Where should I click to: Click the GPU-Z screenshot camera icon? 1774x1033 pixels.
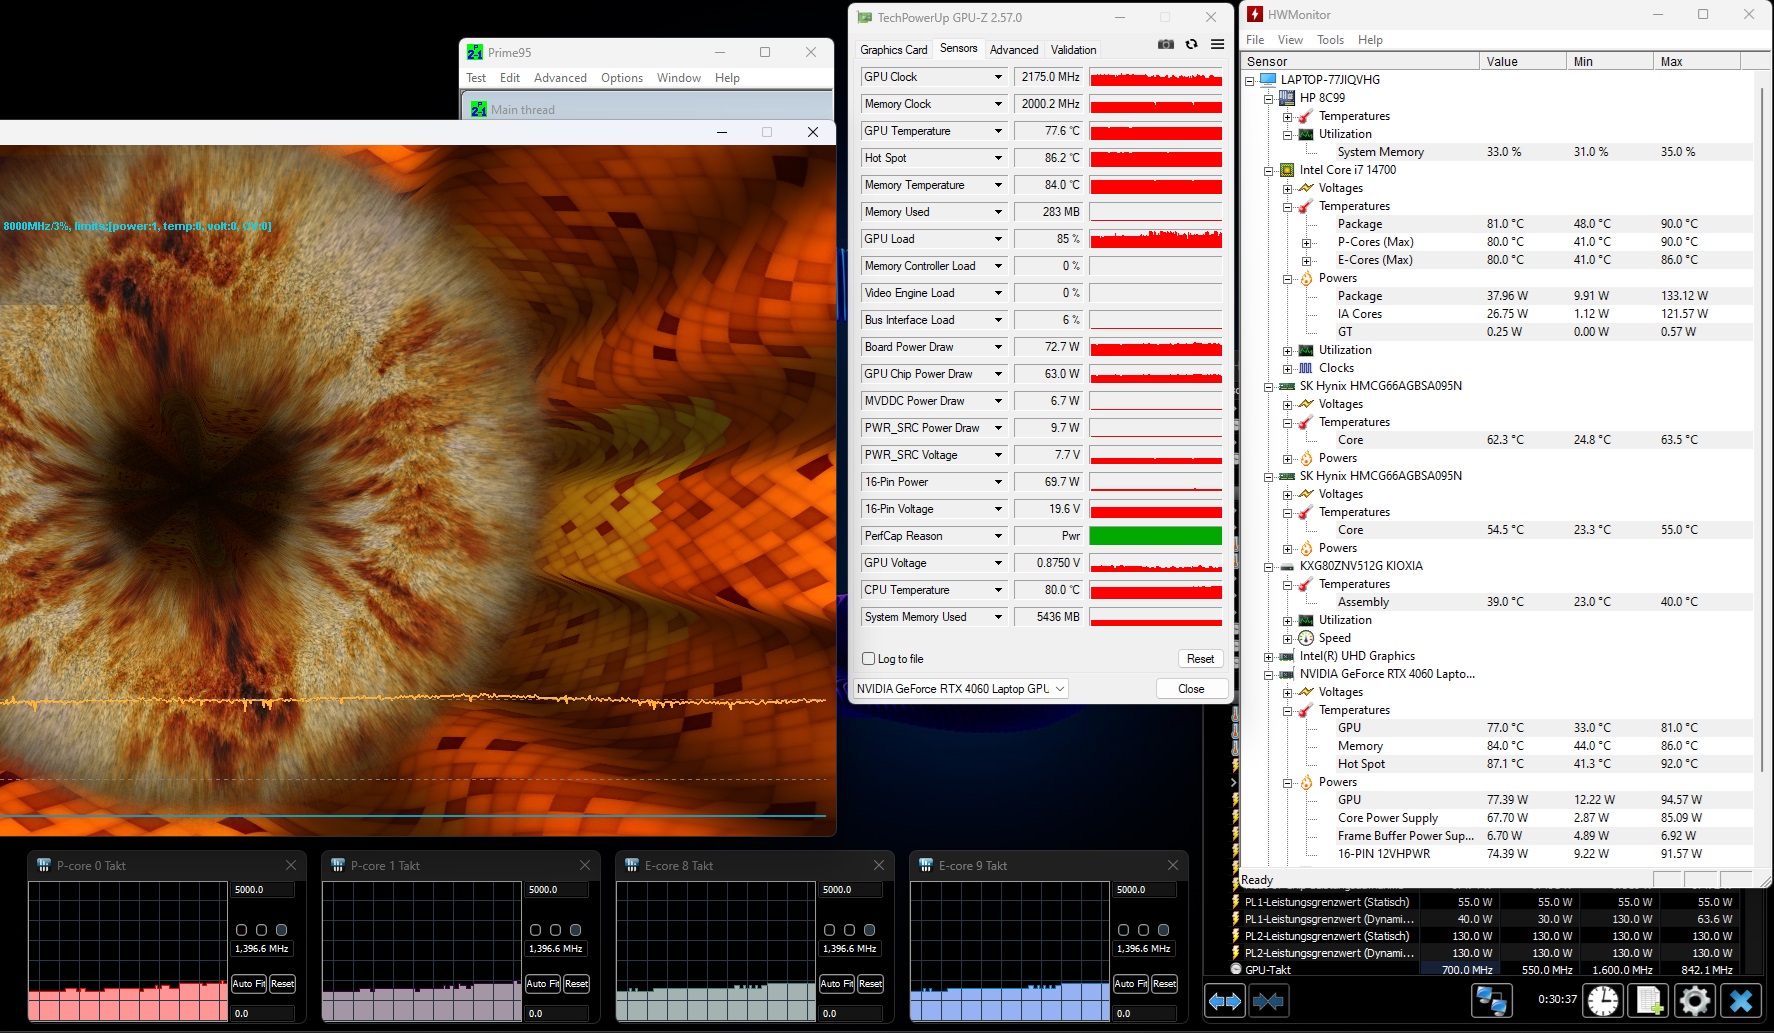click(x=1165, y=44)
